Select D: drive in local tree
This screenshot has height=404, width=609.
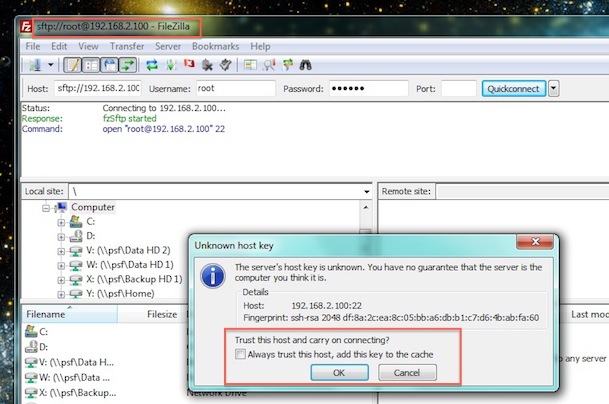(90, 236)
